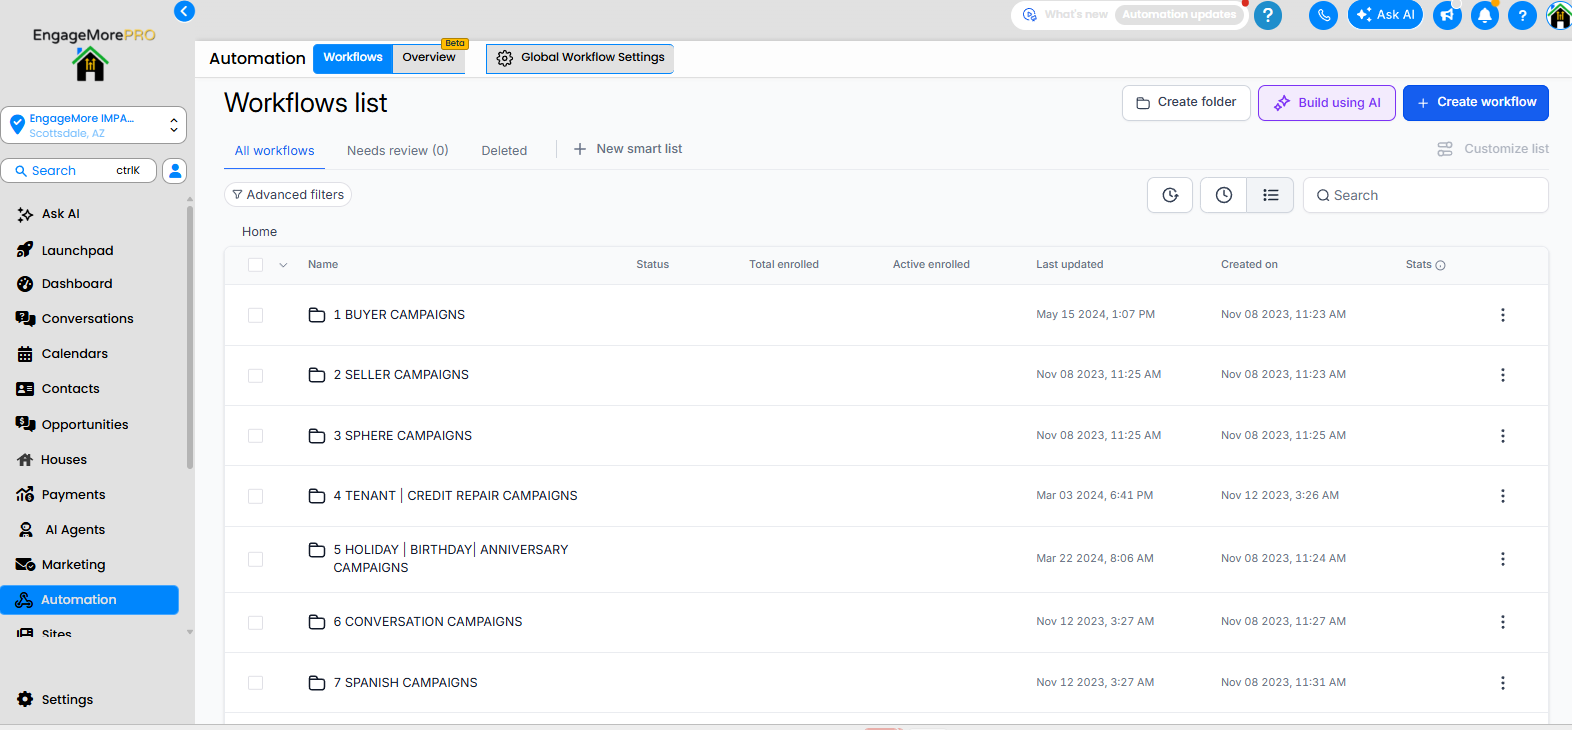Open the profile avatar house icon

(1559, 15)
